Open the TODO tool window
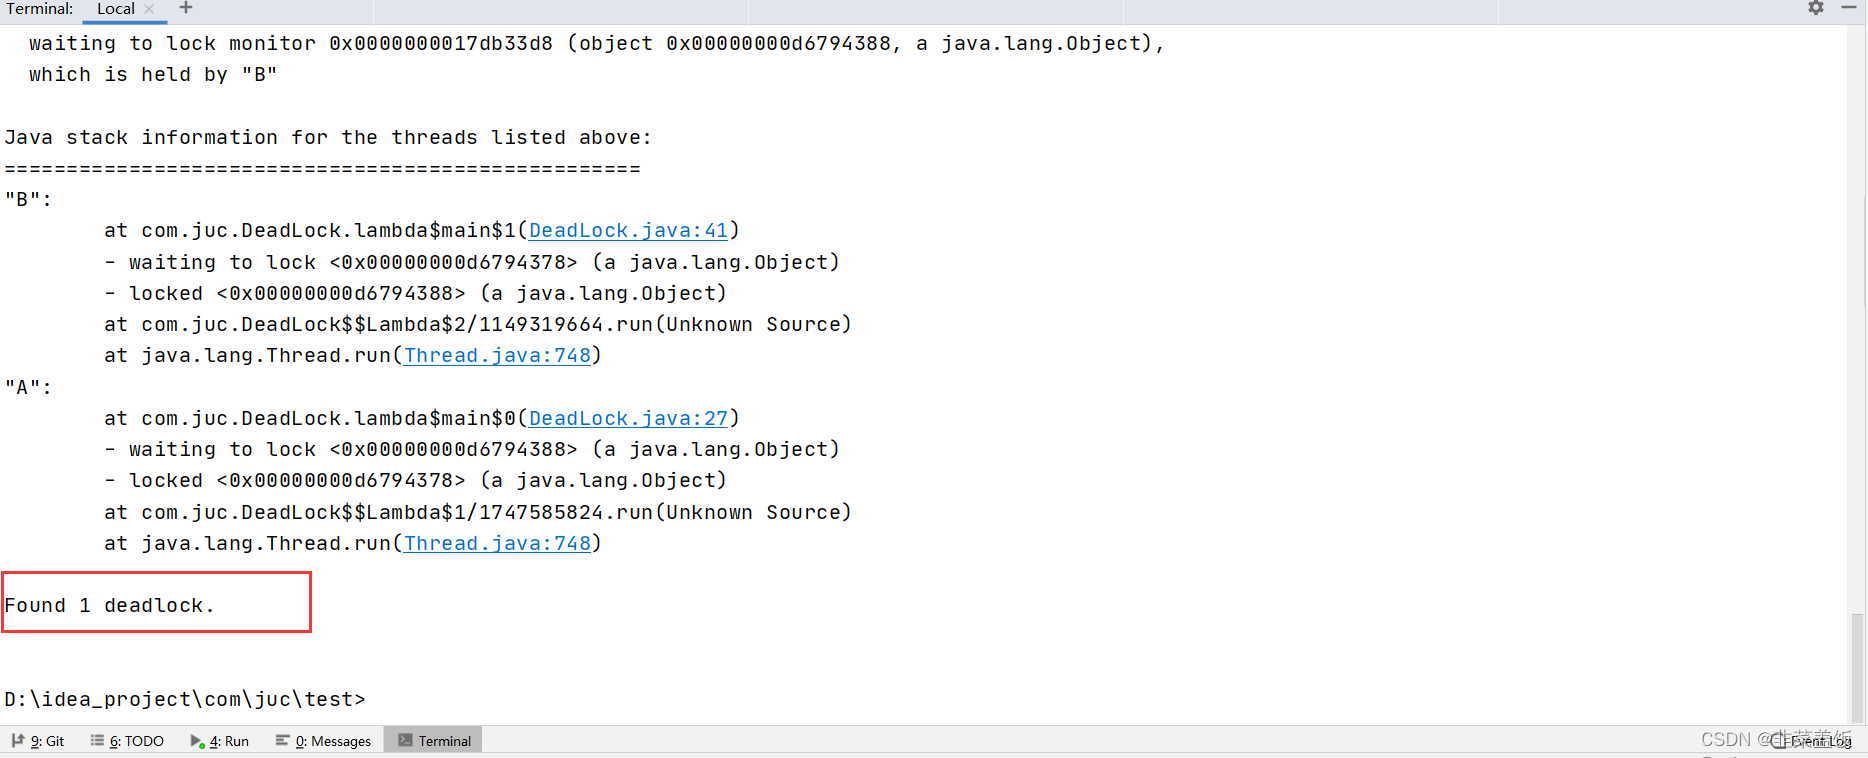Viewport: 1868px width, 758px height. tap(127, 741)
